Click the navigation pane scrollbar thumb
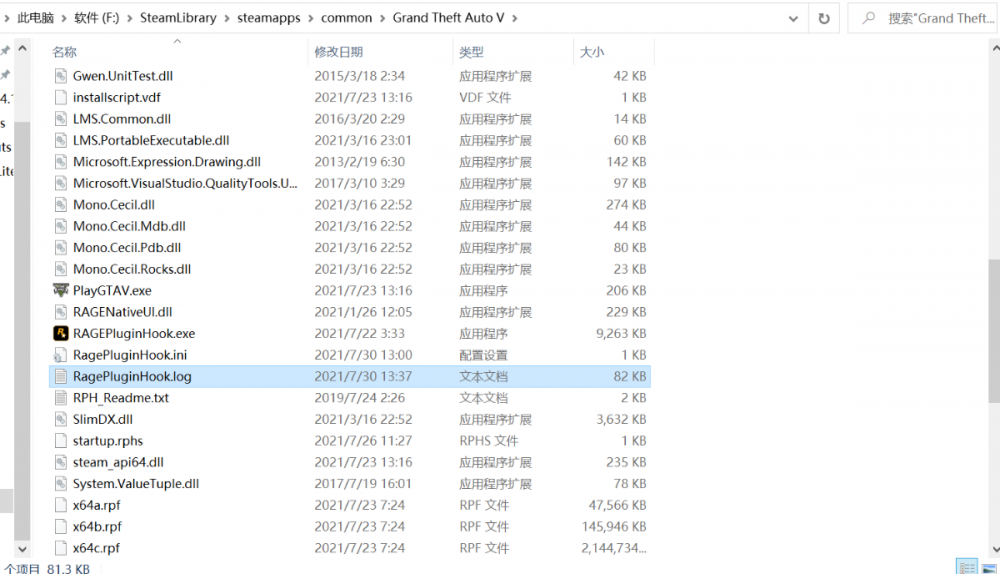Viewport: 1000px width, 574px height. (x=22, y=330)
